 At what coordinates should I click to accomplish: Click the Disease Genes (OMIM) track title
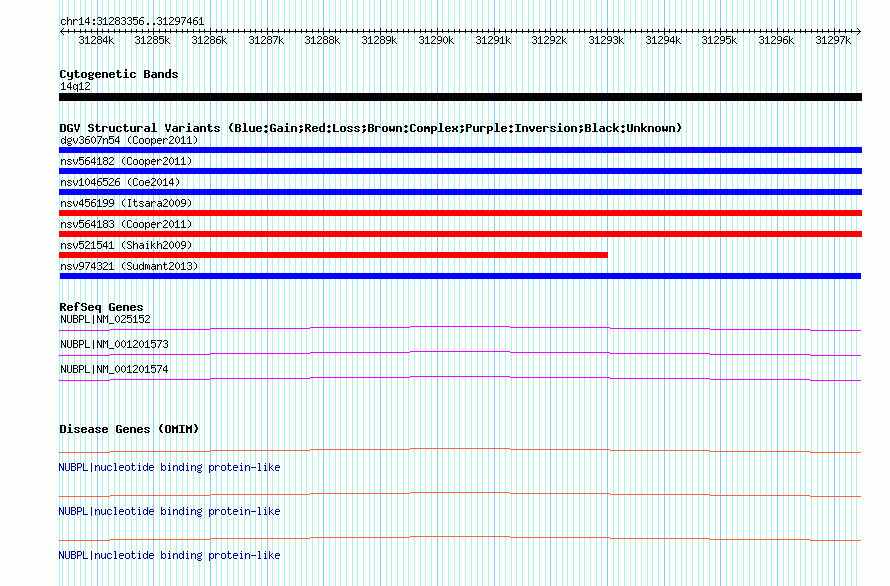click(x=129, y=429)
